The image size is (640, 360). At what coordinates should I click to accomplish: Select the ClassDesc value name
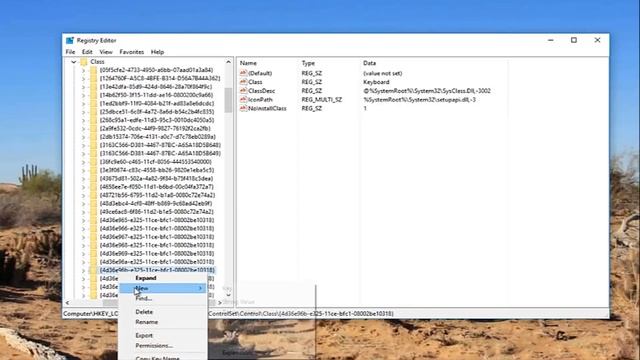click(262, 91)
